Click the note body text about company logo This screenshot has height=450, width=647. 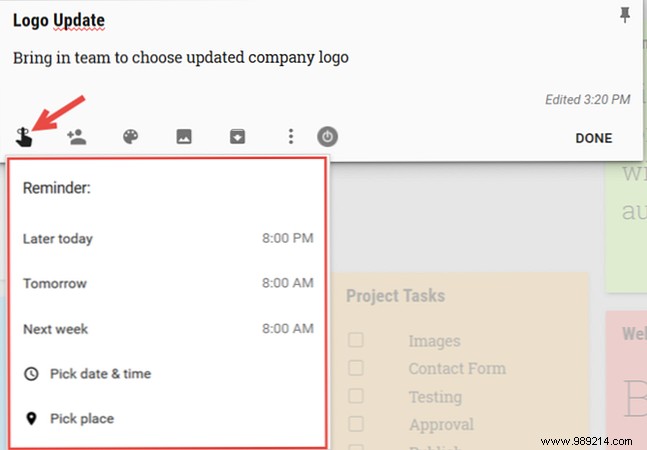pos(181,58)
